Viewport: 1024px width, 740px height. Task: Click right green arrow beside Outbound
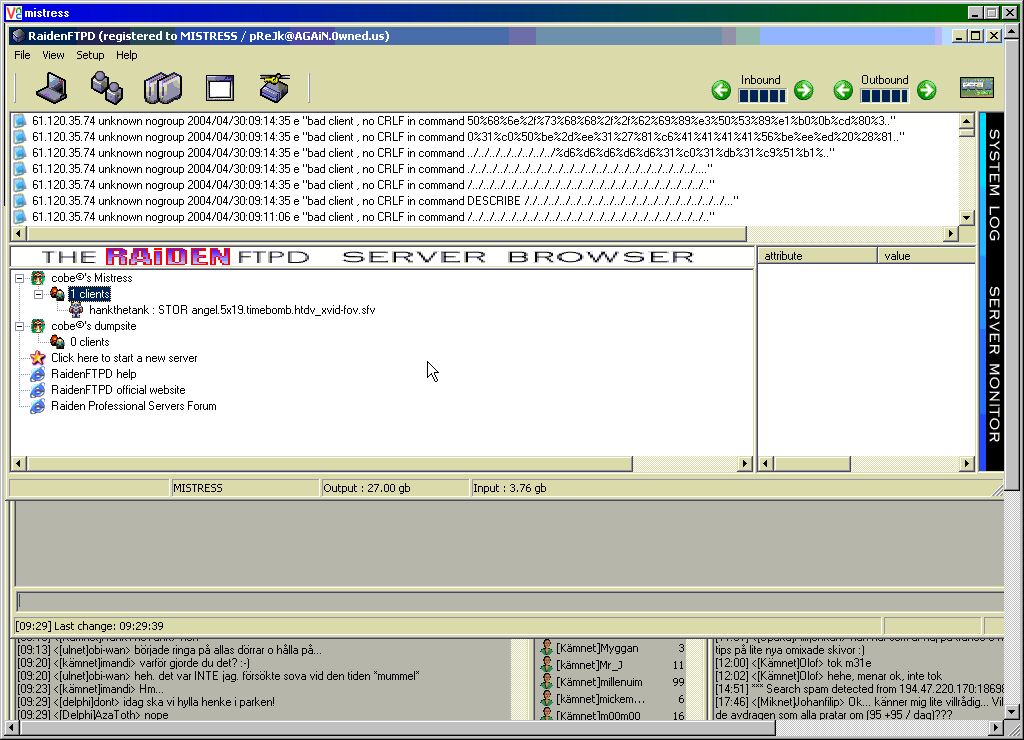point(927,90)
